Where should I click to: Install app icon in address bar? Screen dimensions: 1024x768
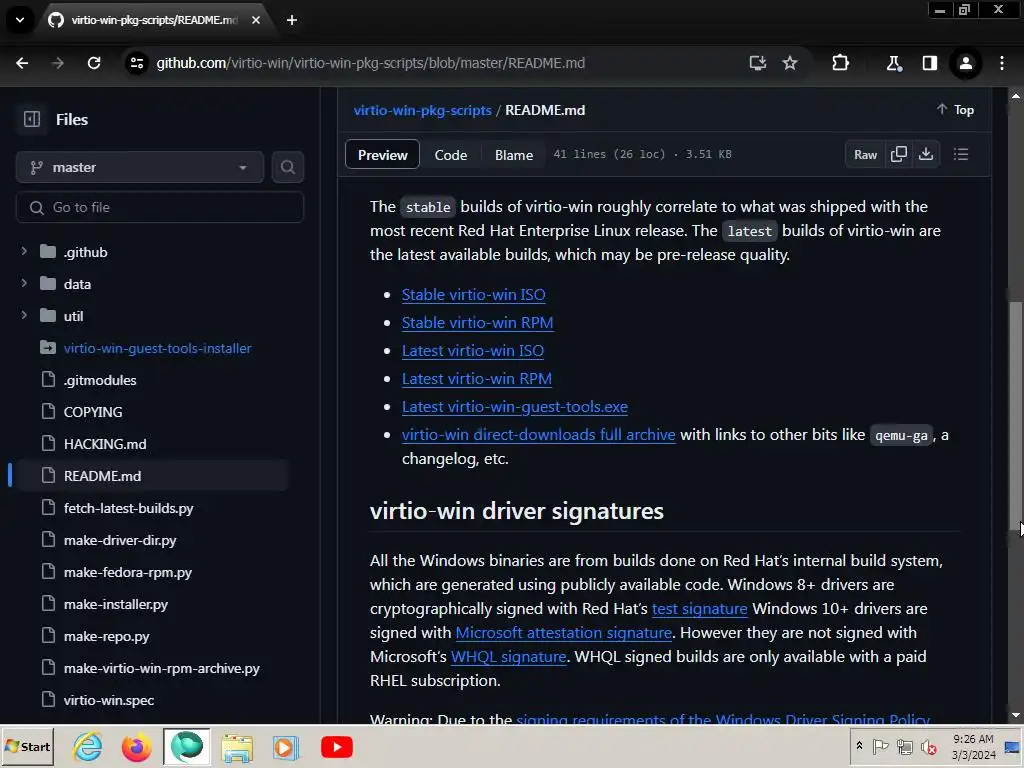[758, 63]
